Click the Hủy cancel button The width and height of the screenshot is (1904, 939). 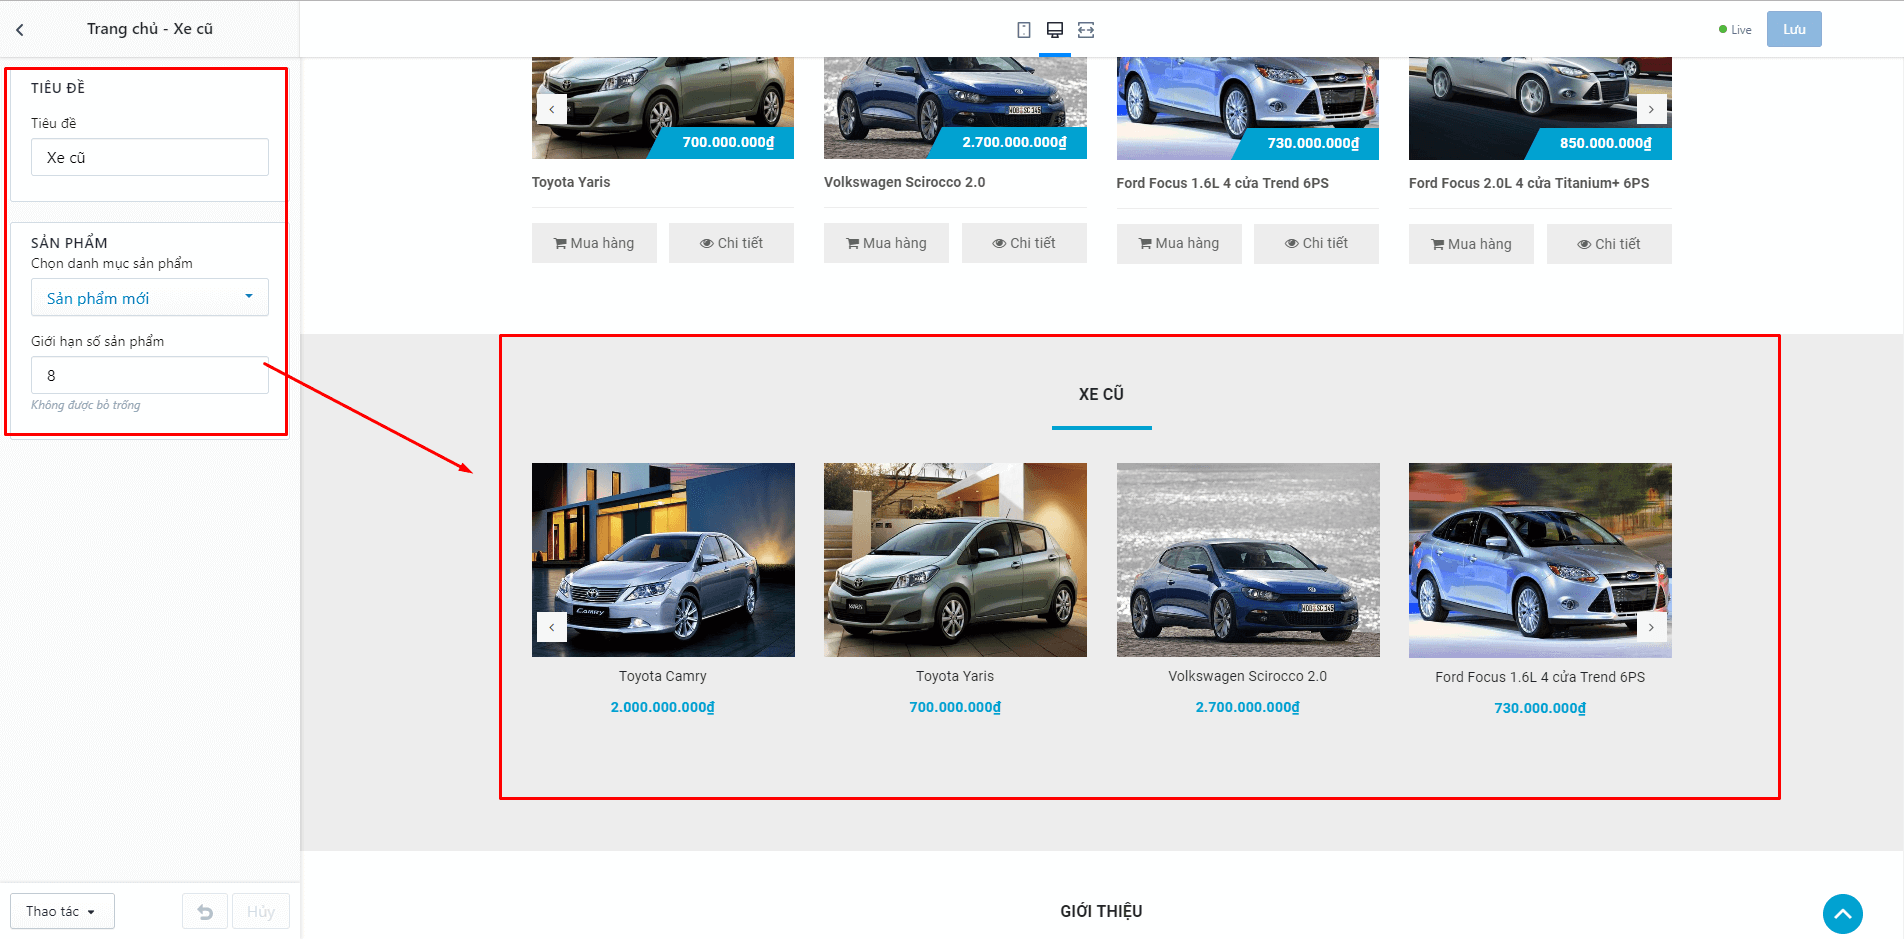(x=261, y=911)
